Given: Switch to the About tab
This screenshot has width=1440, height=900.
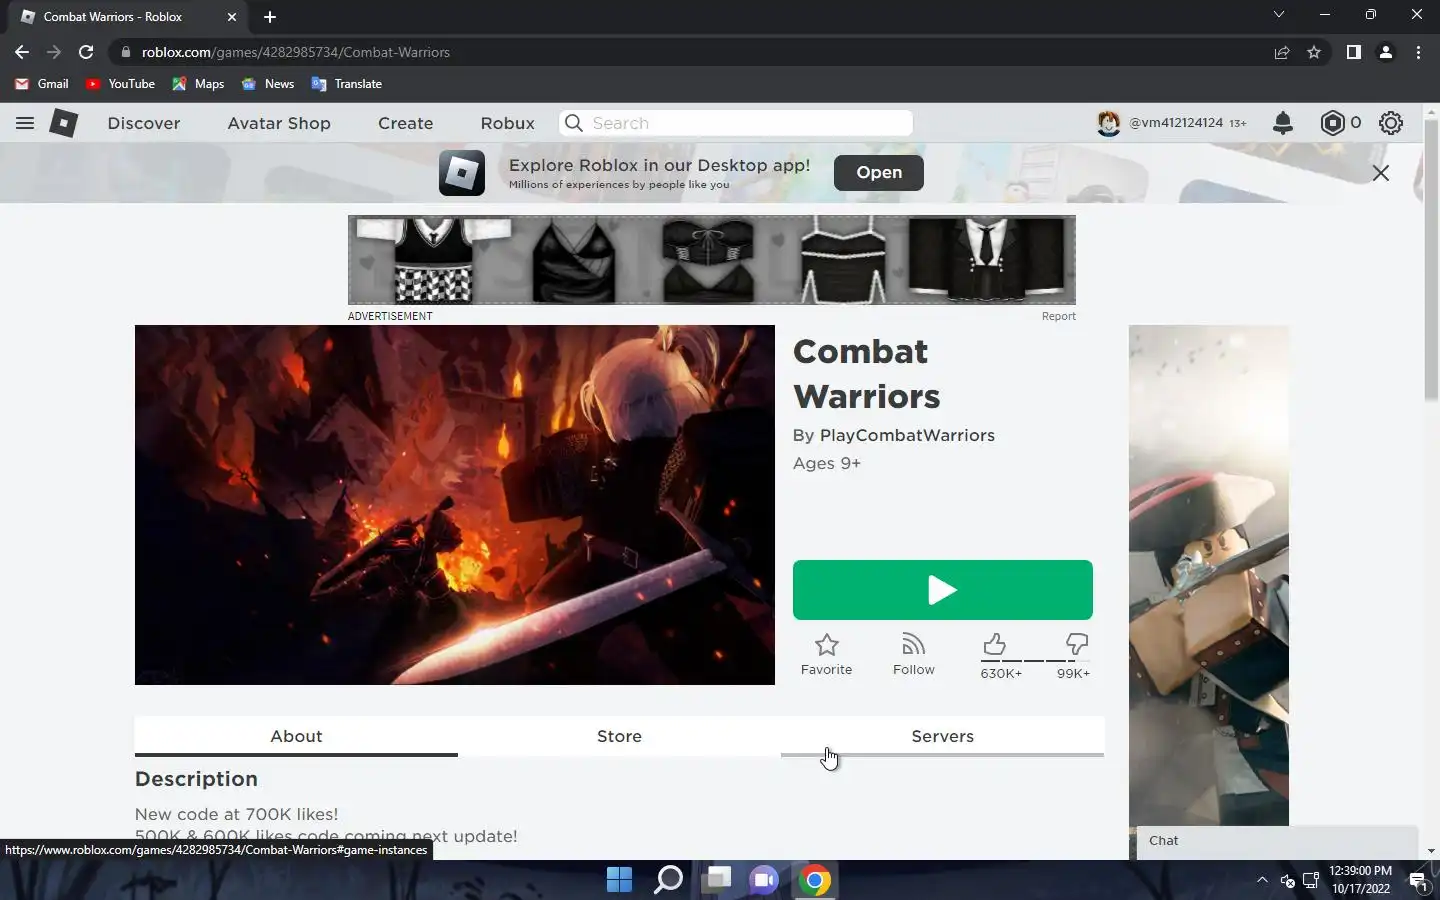Looking at the screenshot, I should point(296,736).
